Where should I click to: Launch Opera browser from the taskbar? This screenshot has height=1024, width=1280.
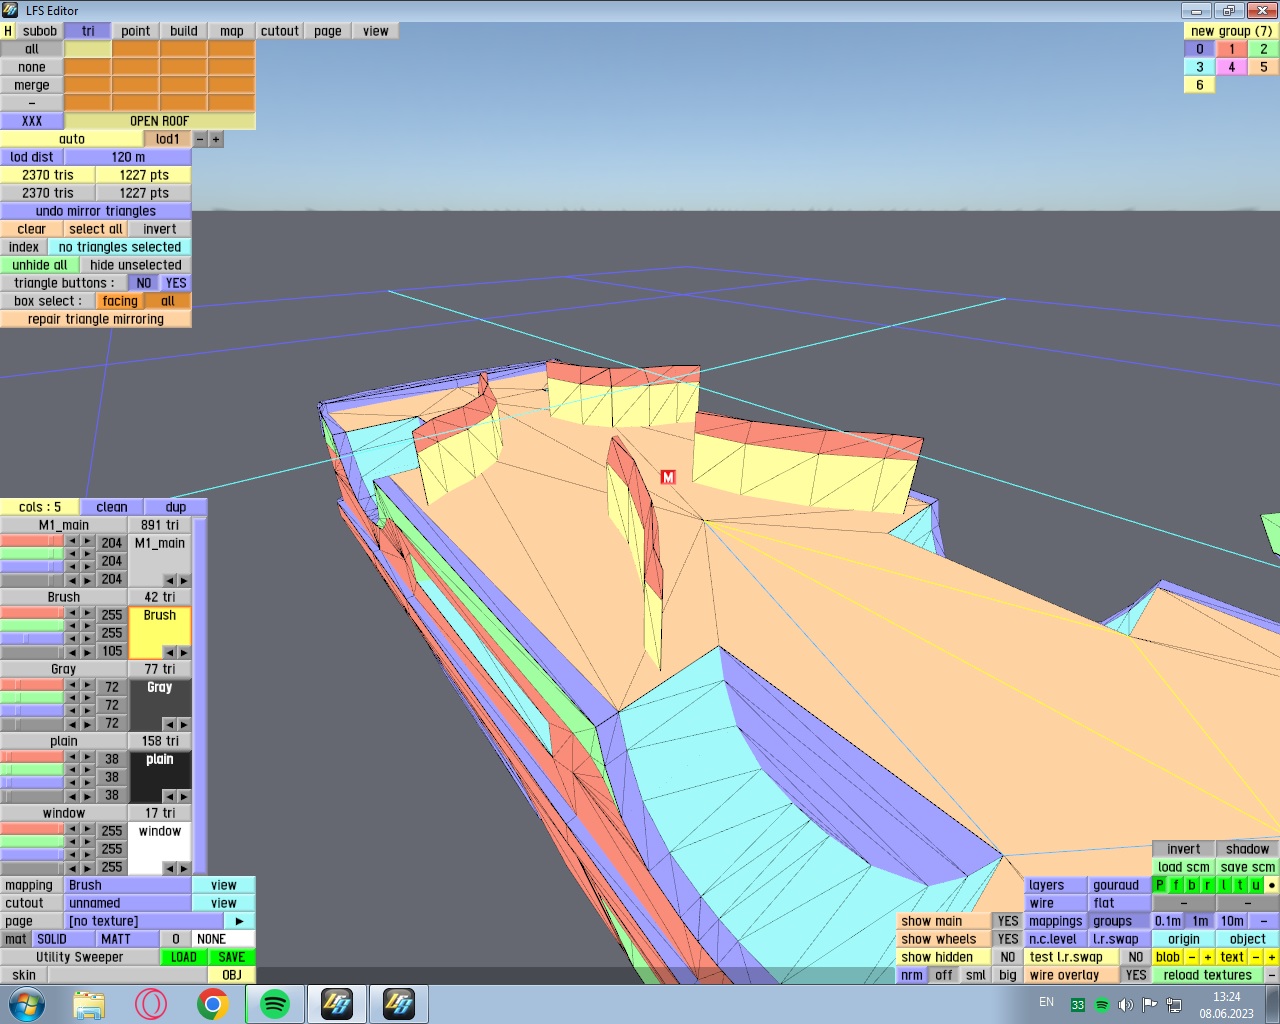pos(151,1004)
